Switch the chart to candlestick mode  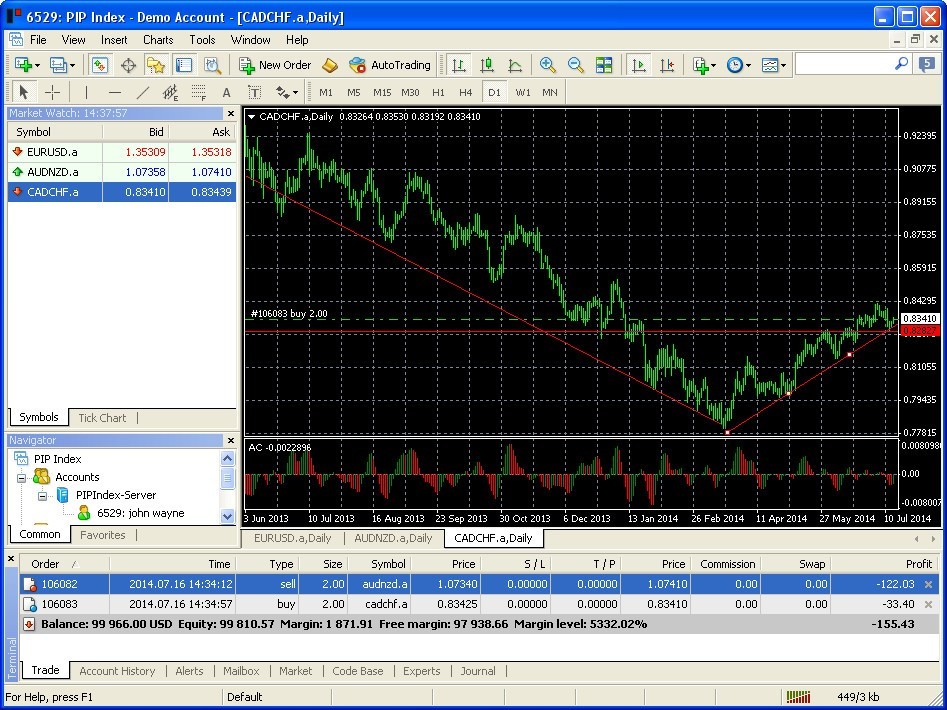486,65
